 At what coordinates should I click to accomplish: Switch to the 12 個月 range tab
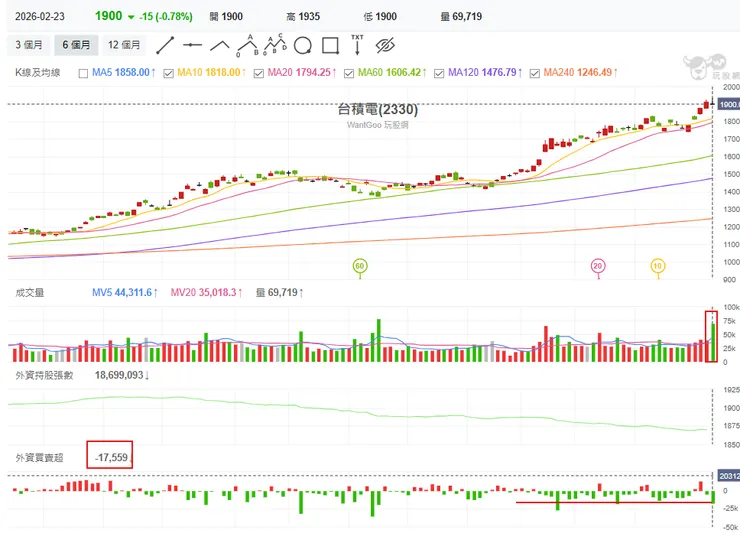pos(124,45)
